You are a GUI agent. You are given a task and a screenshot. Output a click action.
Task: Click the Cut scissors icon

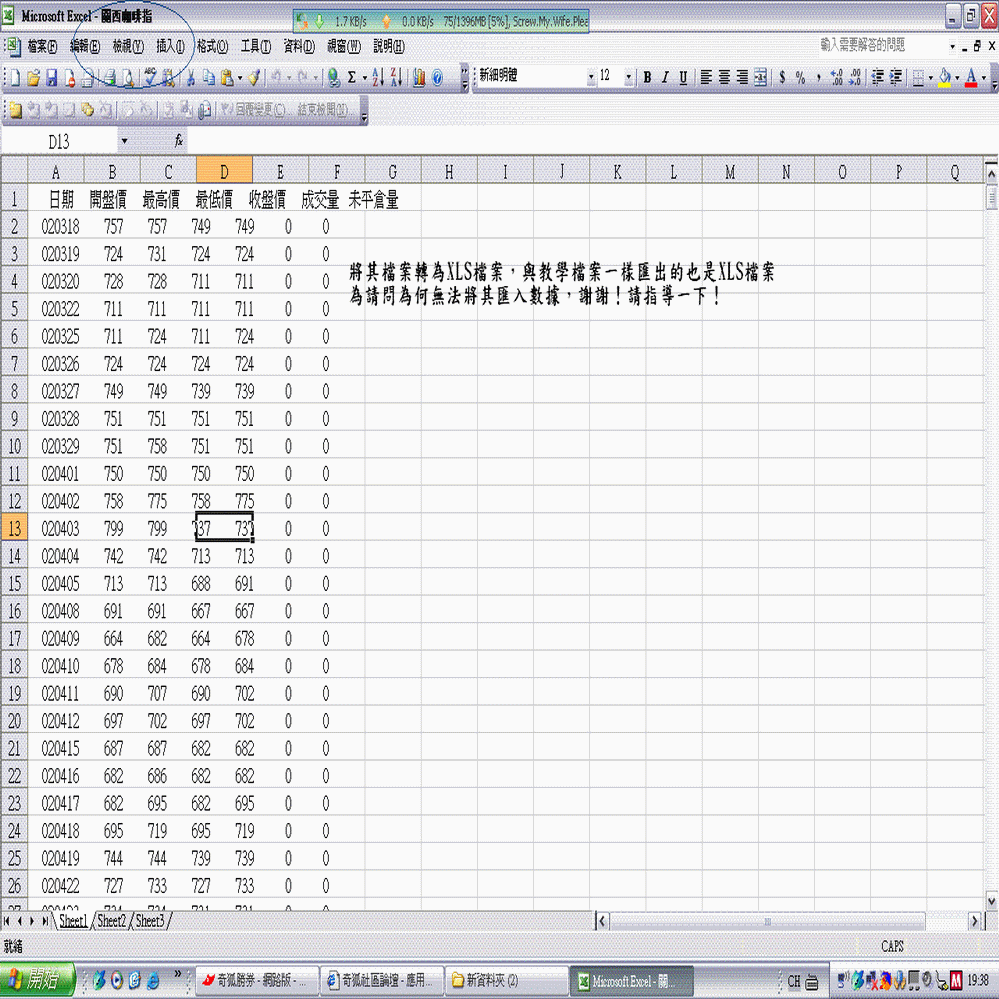[188, 77]
